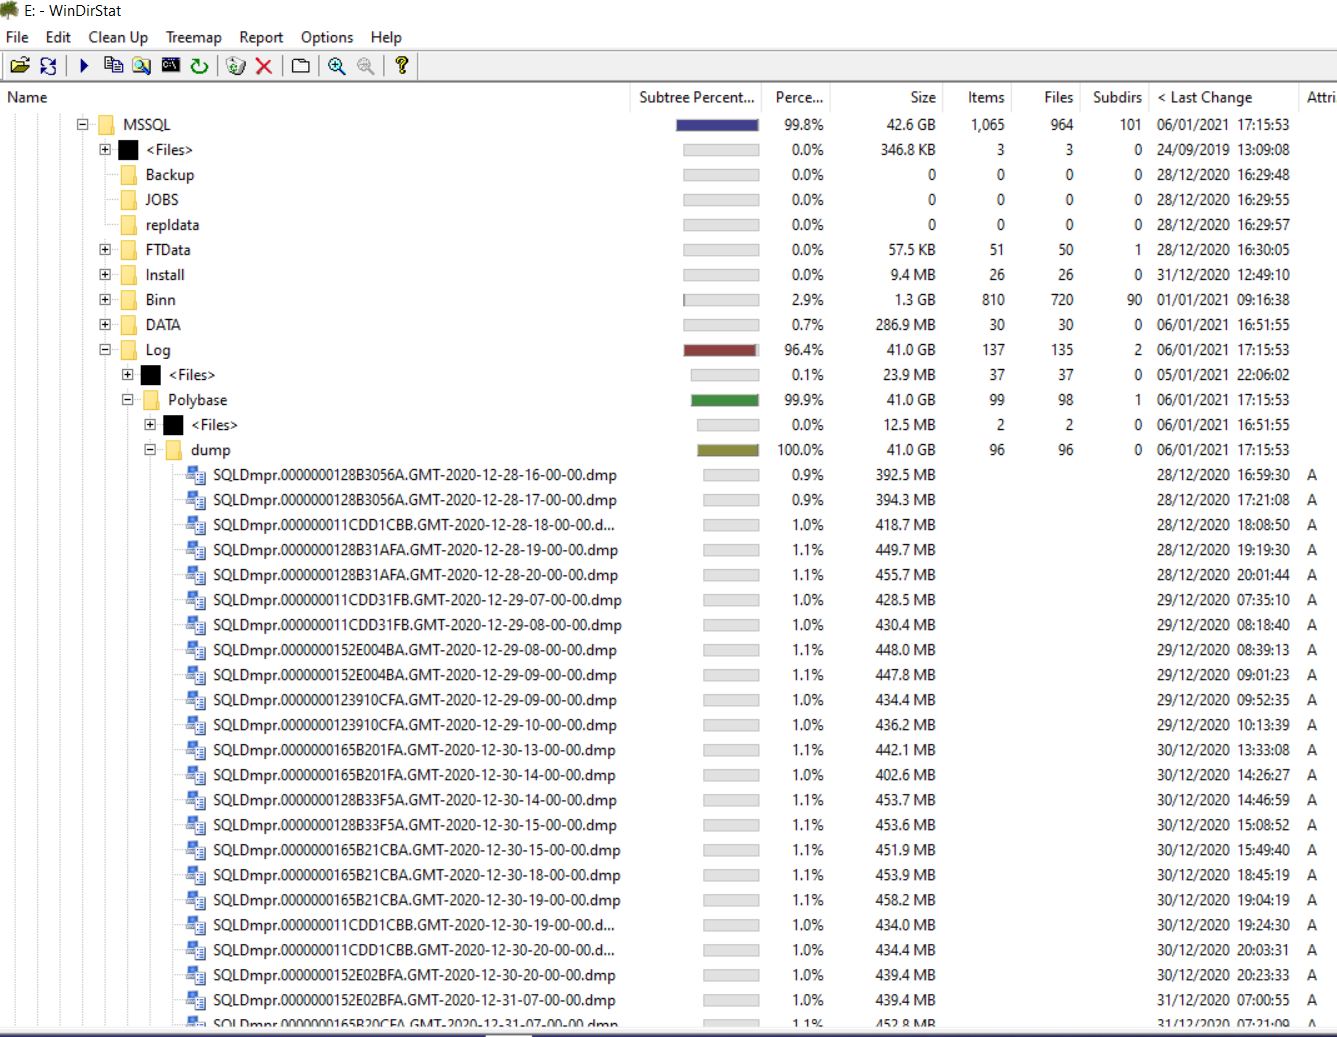Click the black Files icon under Polybase
Image resolution: width=1337 pixels, height=1037 pixels.
coord(174,425)
